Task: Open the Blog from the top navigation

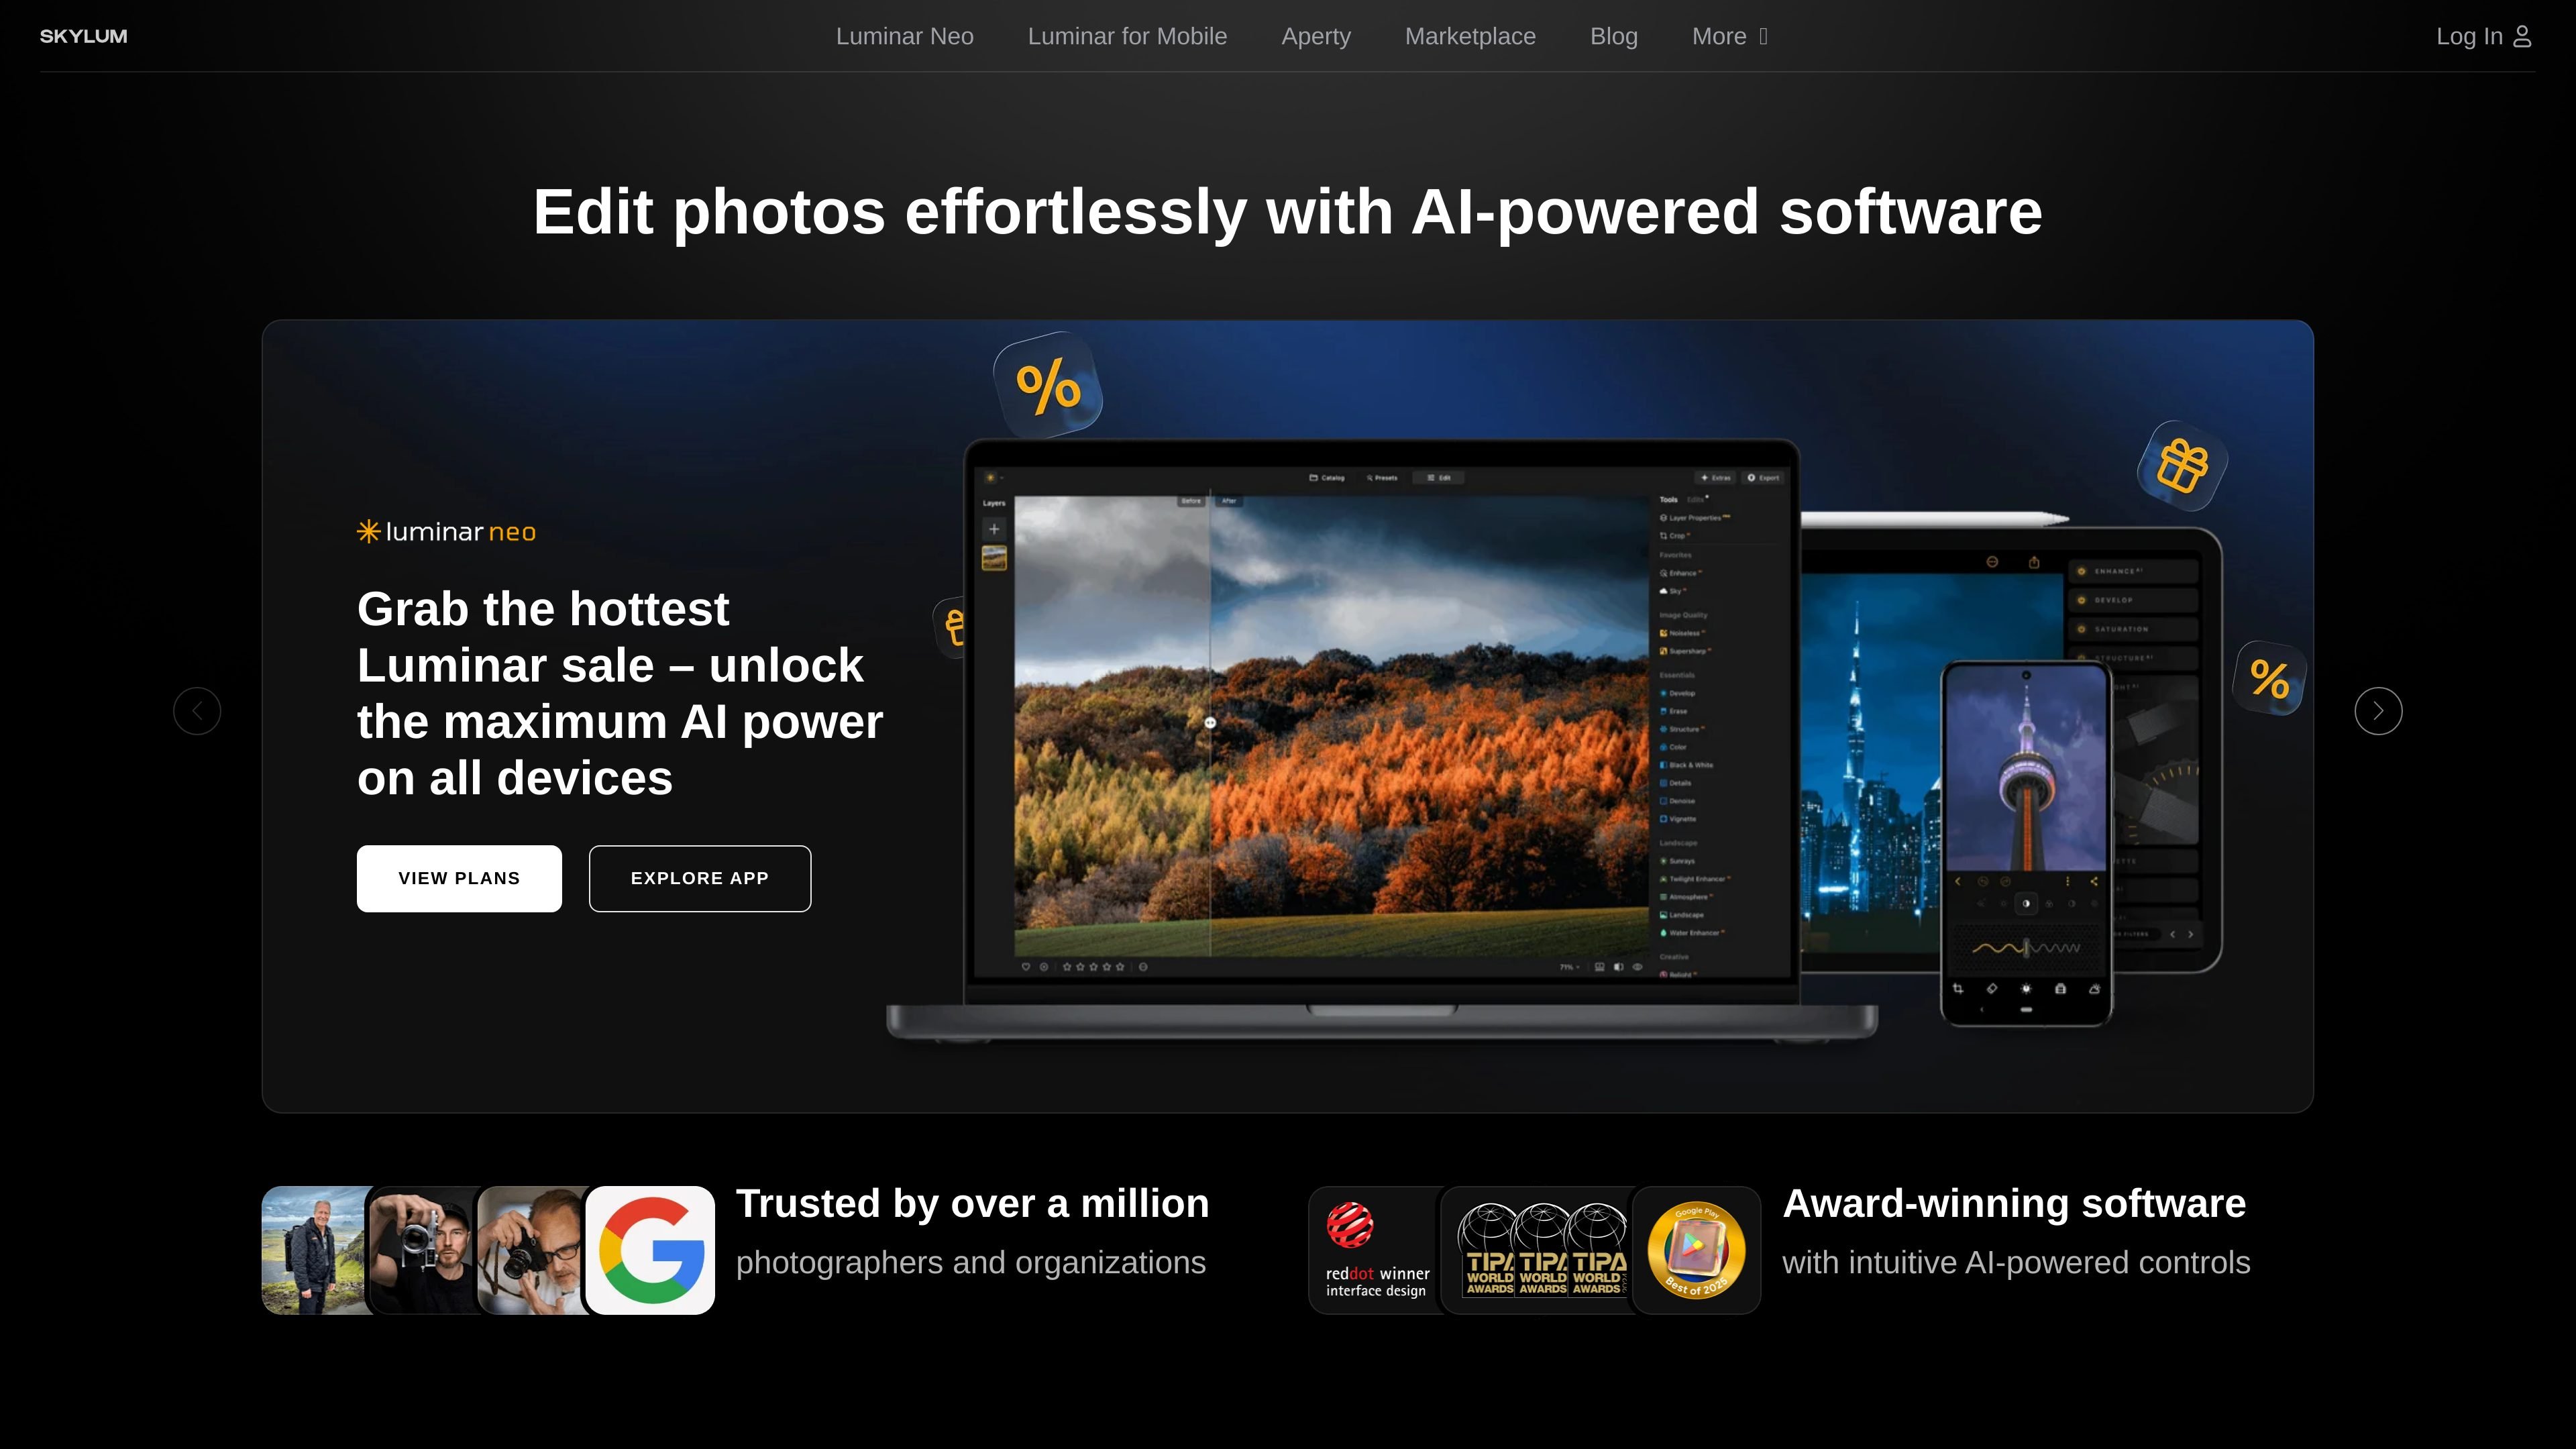Action: pyautogui.click(x=1614, y=36)
